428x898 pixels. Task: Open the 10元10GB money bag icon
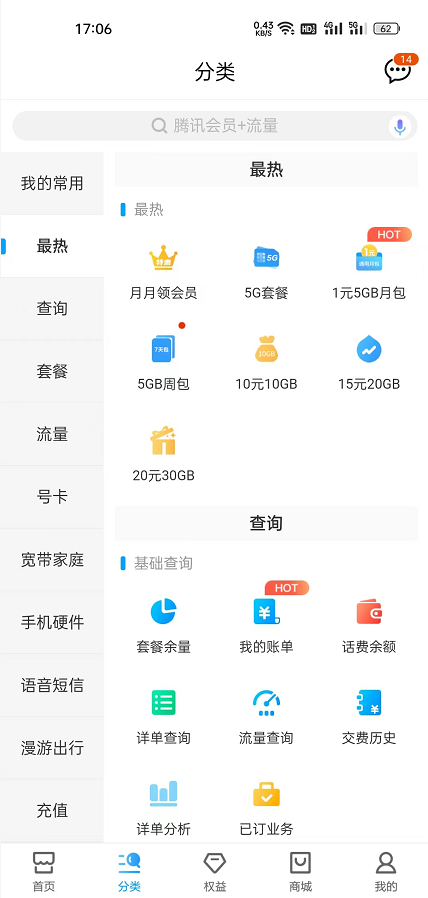click(x=266, y=349)
